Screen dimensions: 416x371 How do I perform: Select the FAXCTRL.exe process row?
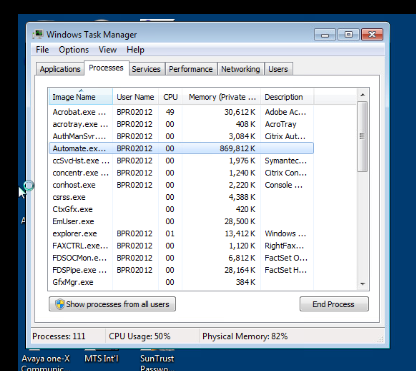181,246
